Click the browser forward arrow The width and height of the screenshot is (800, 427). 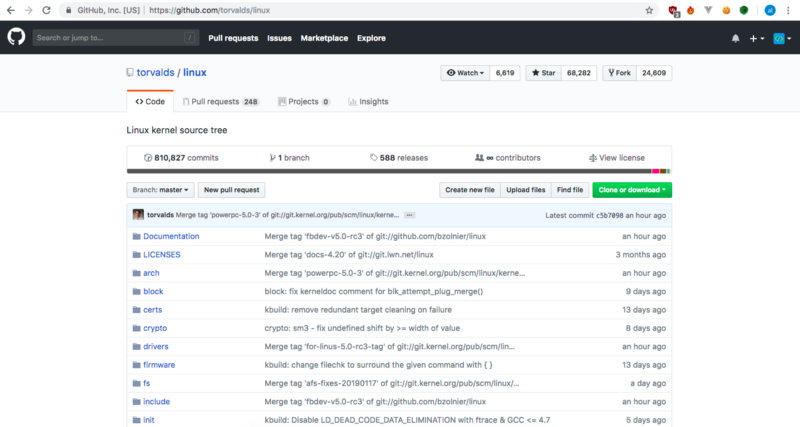(x=29, y=10)
